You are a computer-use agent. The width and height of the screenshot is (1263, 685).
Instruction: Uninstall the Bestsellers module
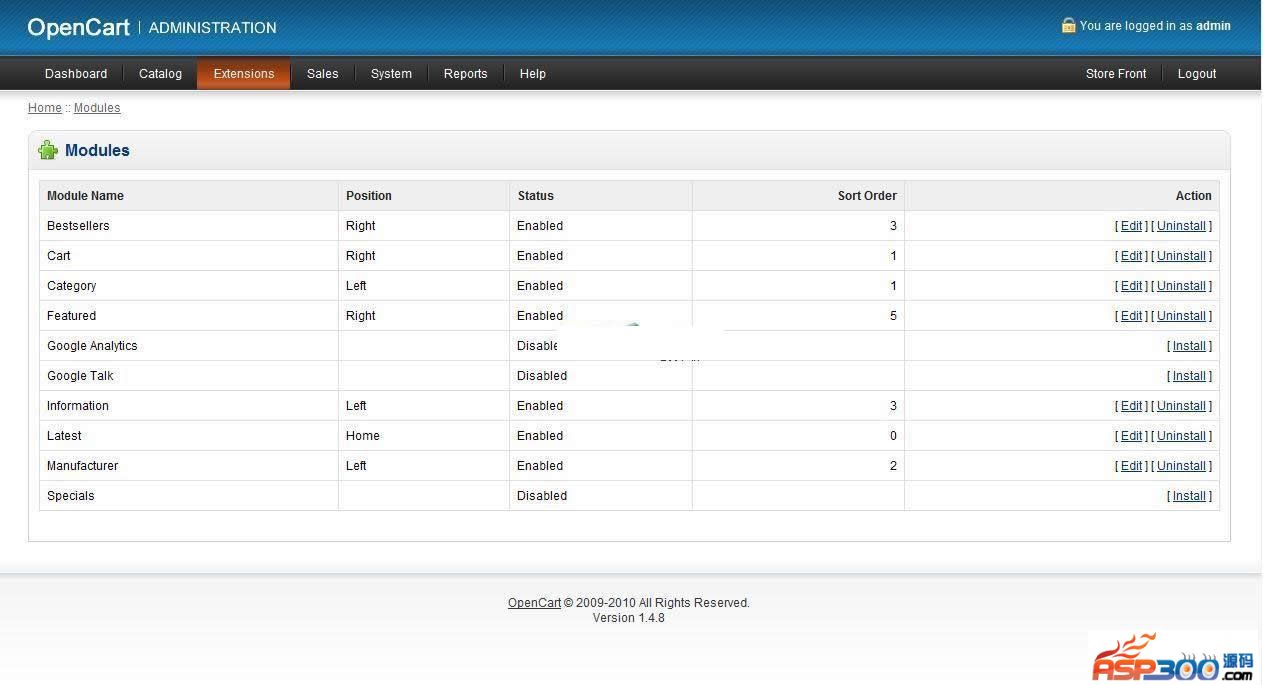[x=1181, y=226]
